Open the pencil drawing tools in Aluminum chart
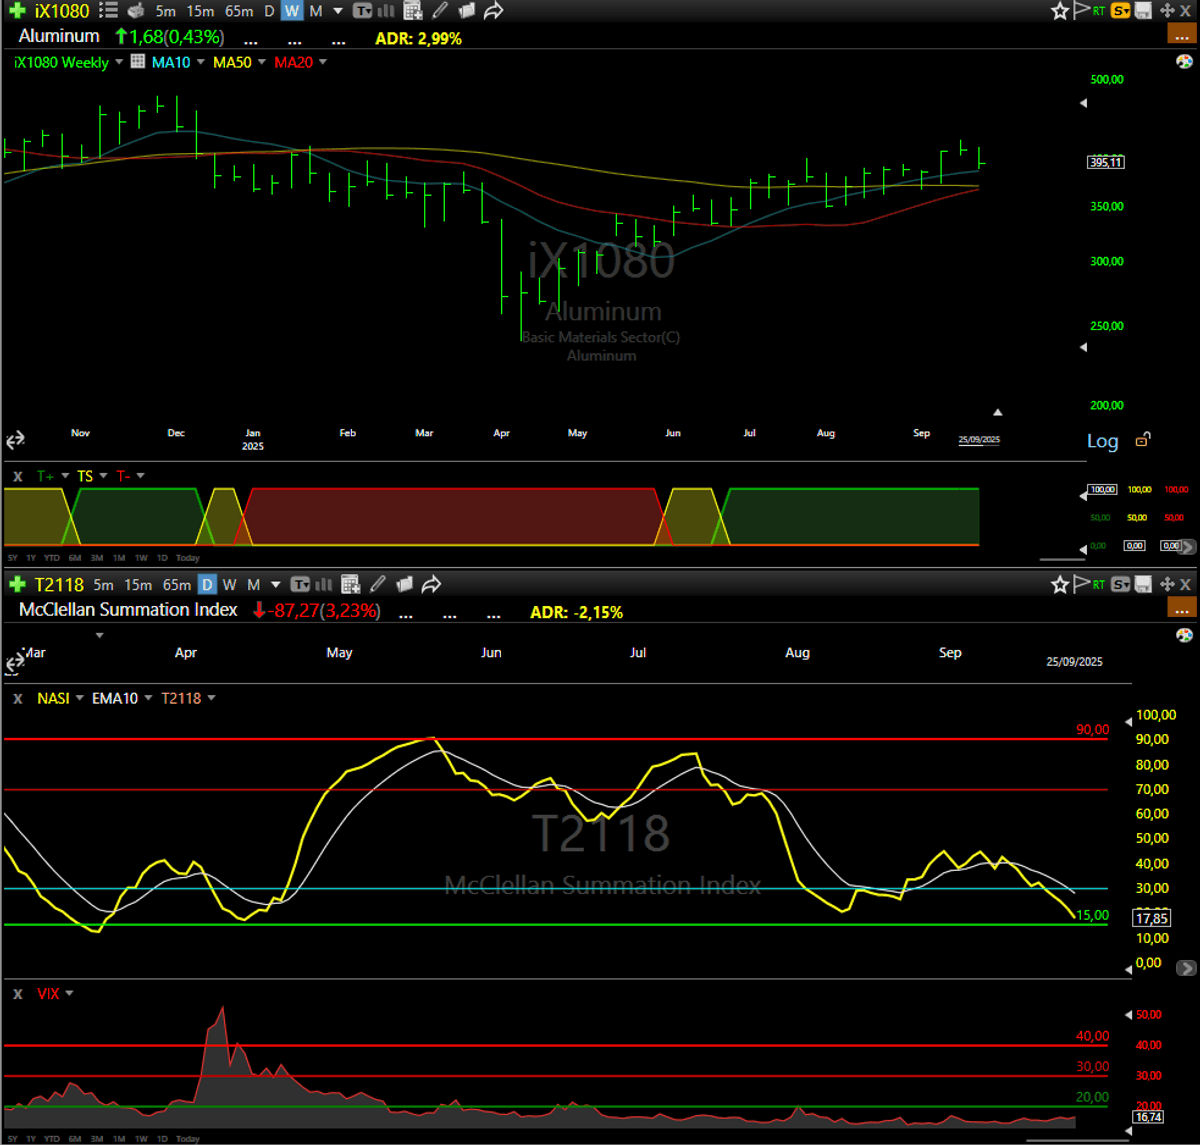This screenshot has height=1145, width=1200. pyautogui.click(x=442, y=12)
